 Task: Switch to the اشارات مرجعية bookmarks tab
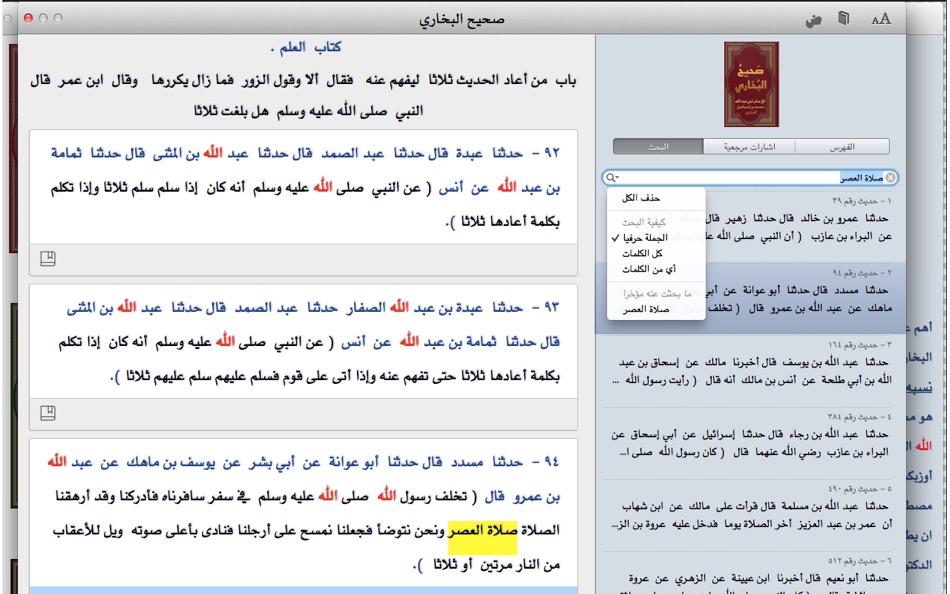click(749, 147)
